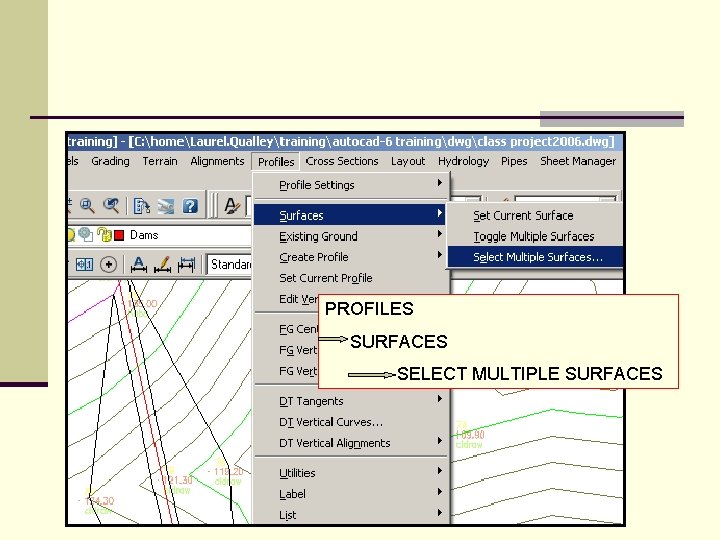720x540 pixels.
Task: Click the arrow beside Surfaces entry
Action: coord(439,213)
